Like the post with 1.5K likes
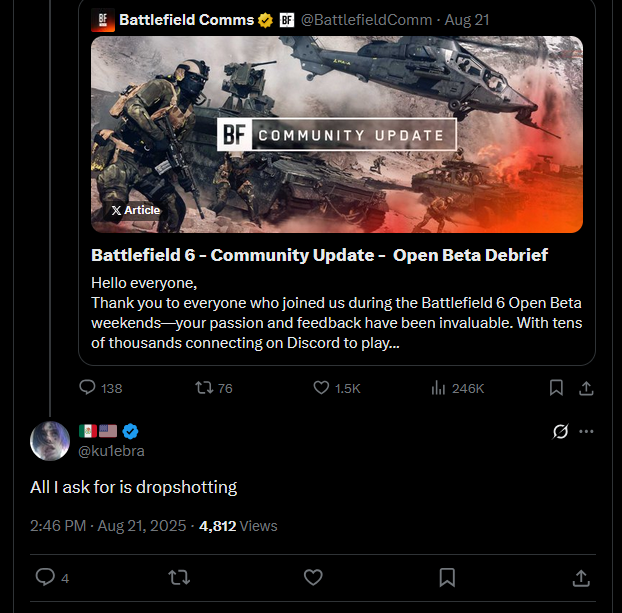Screen dimensions: 622x613 pos(336,388)
